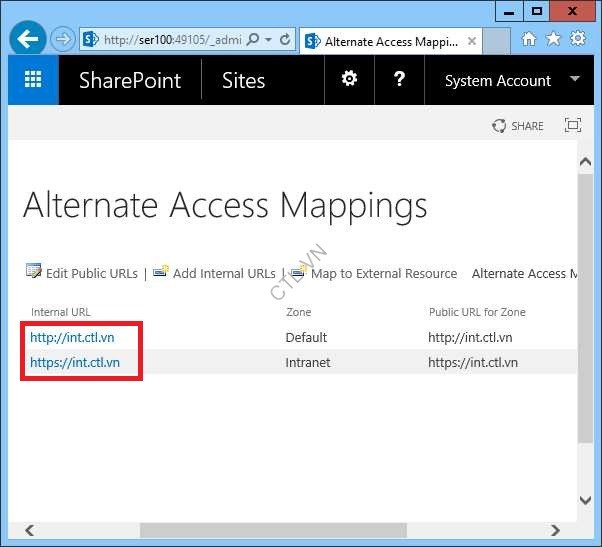Open internal URL http://int.ctl.vn
Image resolution: width=602 pixels, height=547 pixels.
[x=72, y=337]
